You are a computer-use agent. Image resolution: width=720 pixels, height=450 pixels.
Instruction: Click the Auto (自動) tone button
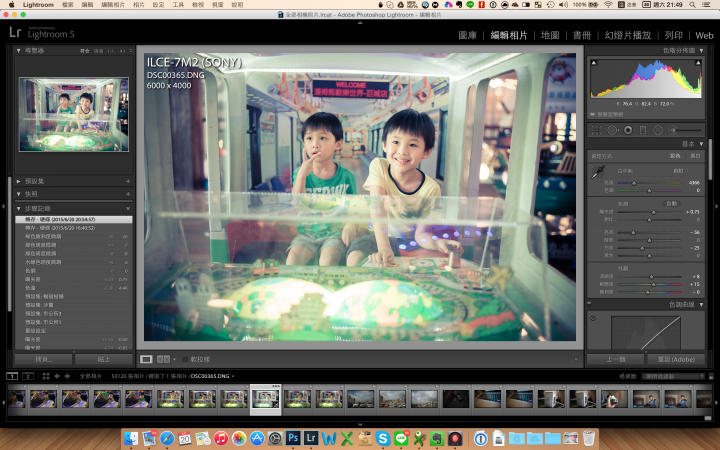[x=671, y=203]
